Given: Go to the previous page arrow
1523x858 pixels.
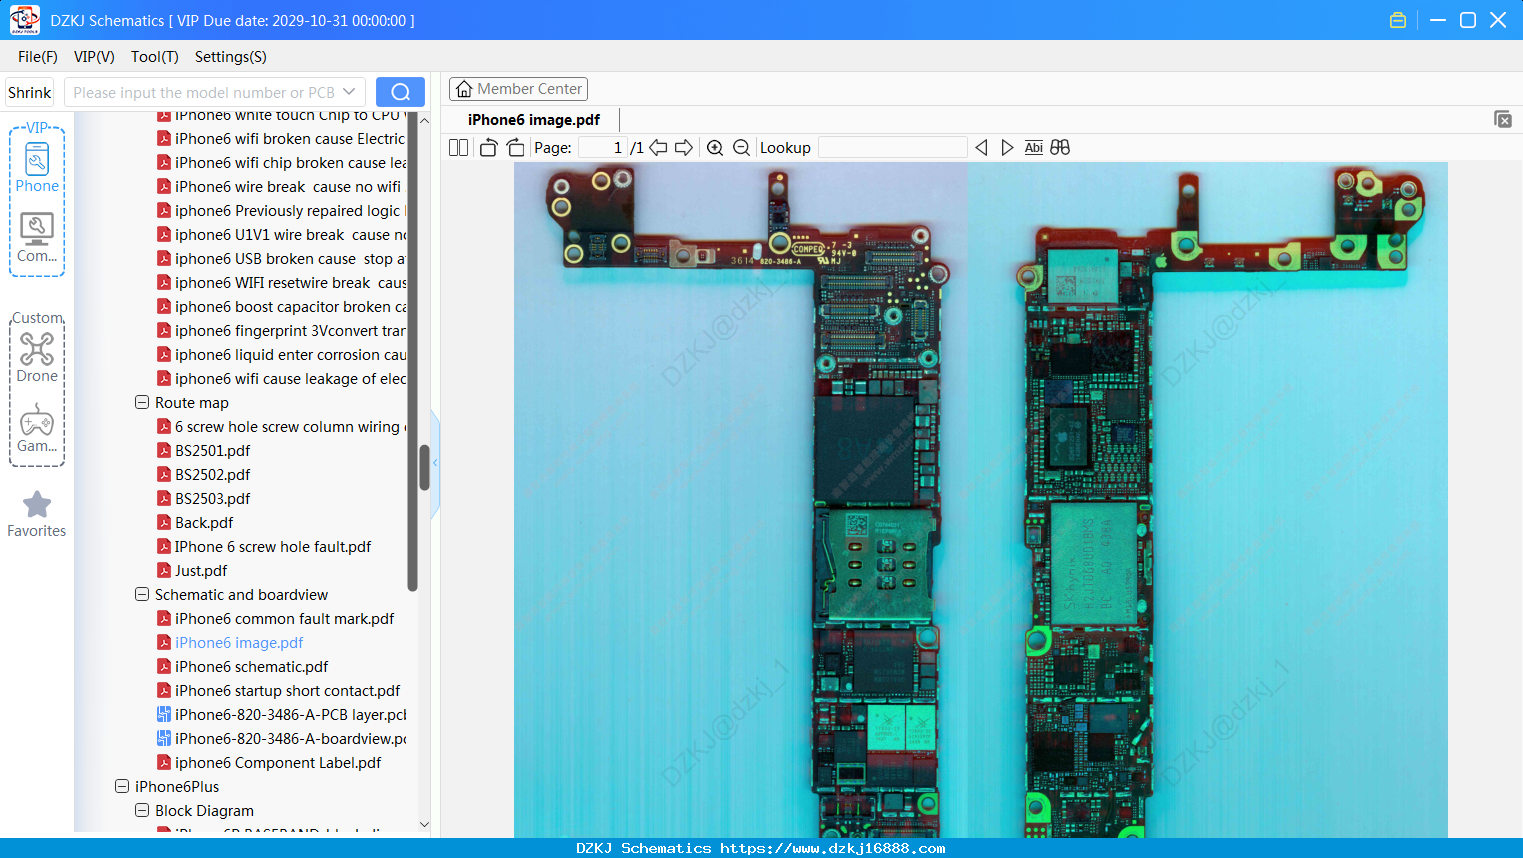Looking at the screenshot, I should 658,148.
